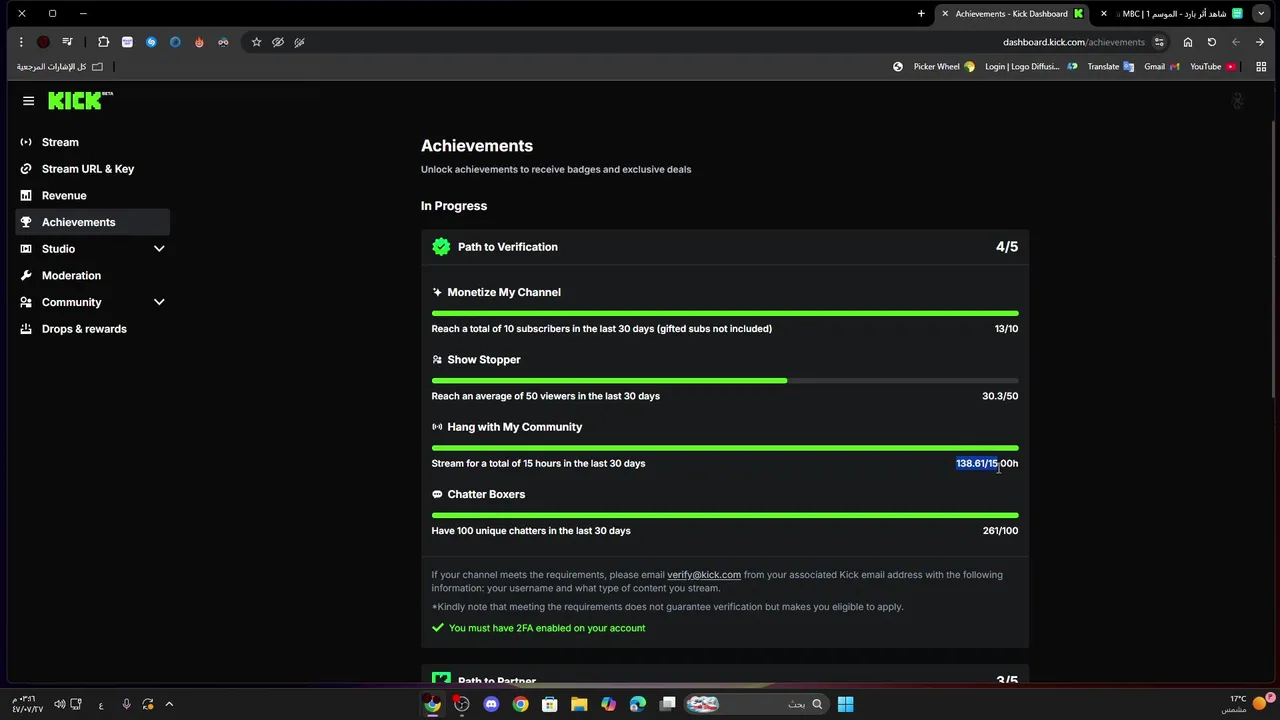1280x720 pixels.
Task: Open the Login | Logo Diffusion bookmark
Action: pos(1030,67)
